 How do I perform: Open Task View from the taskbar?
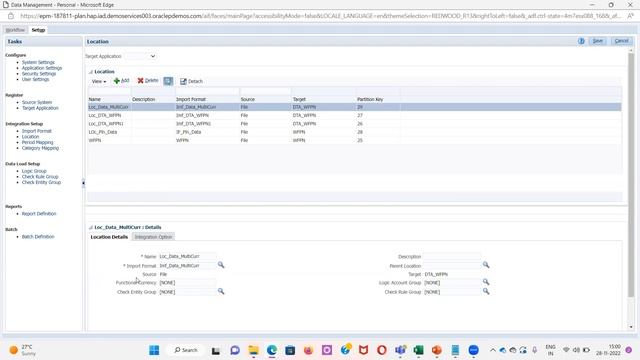tap(216, 350)
